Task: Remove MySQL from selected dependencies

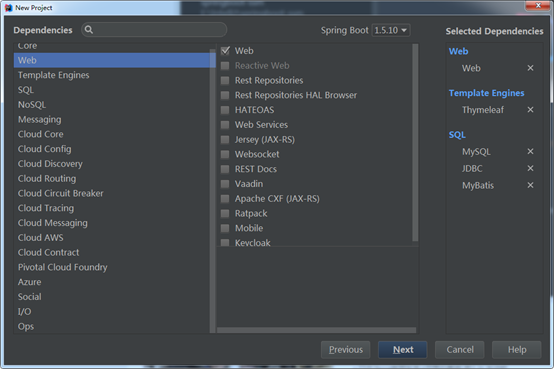Action: click(x=530, y=151)
